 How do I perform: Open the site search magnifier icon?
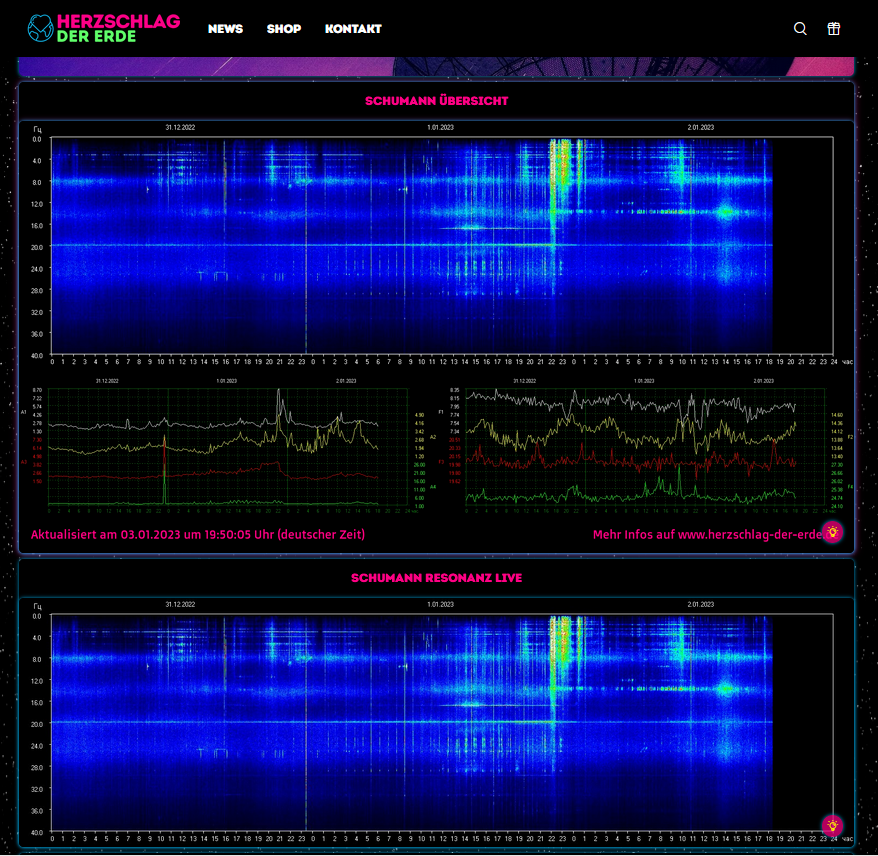(x=800, y=29)
